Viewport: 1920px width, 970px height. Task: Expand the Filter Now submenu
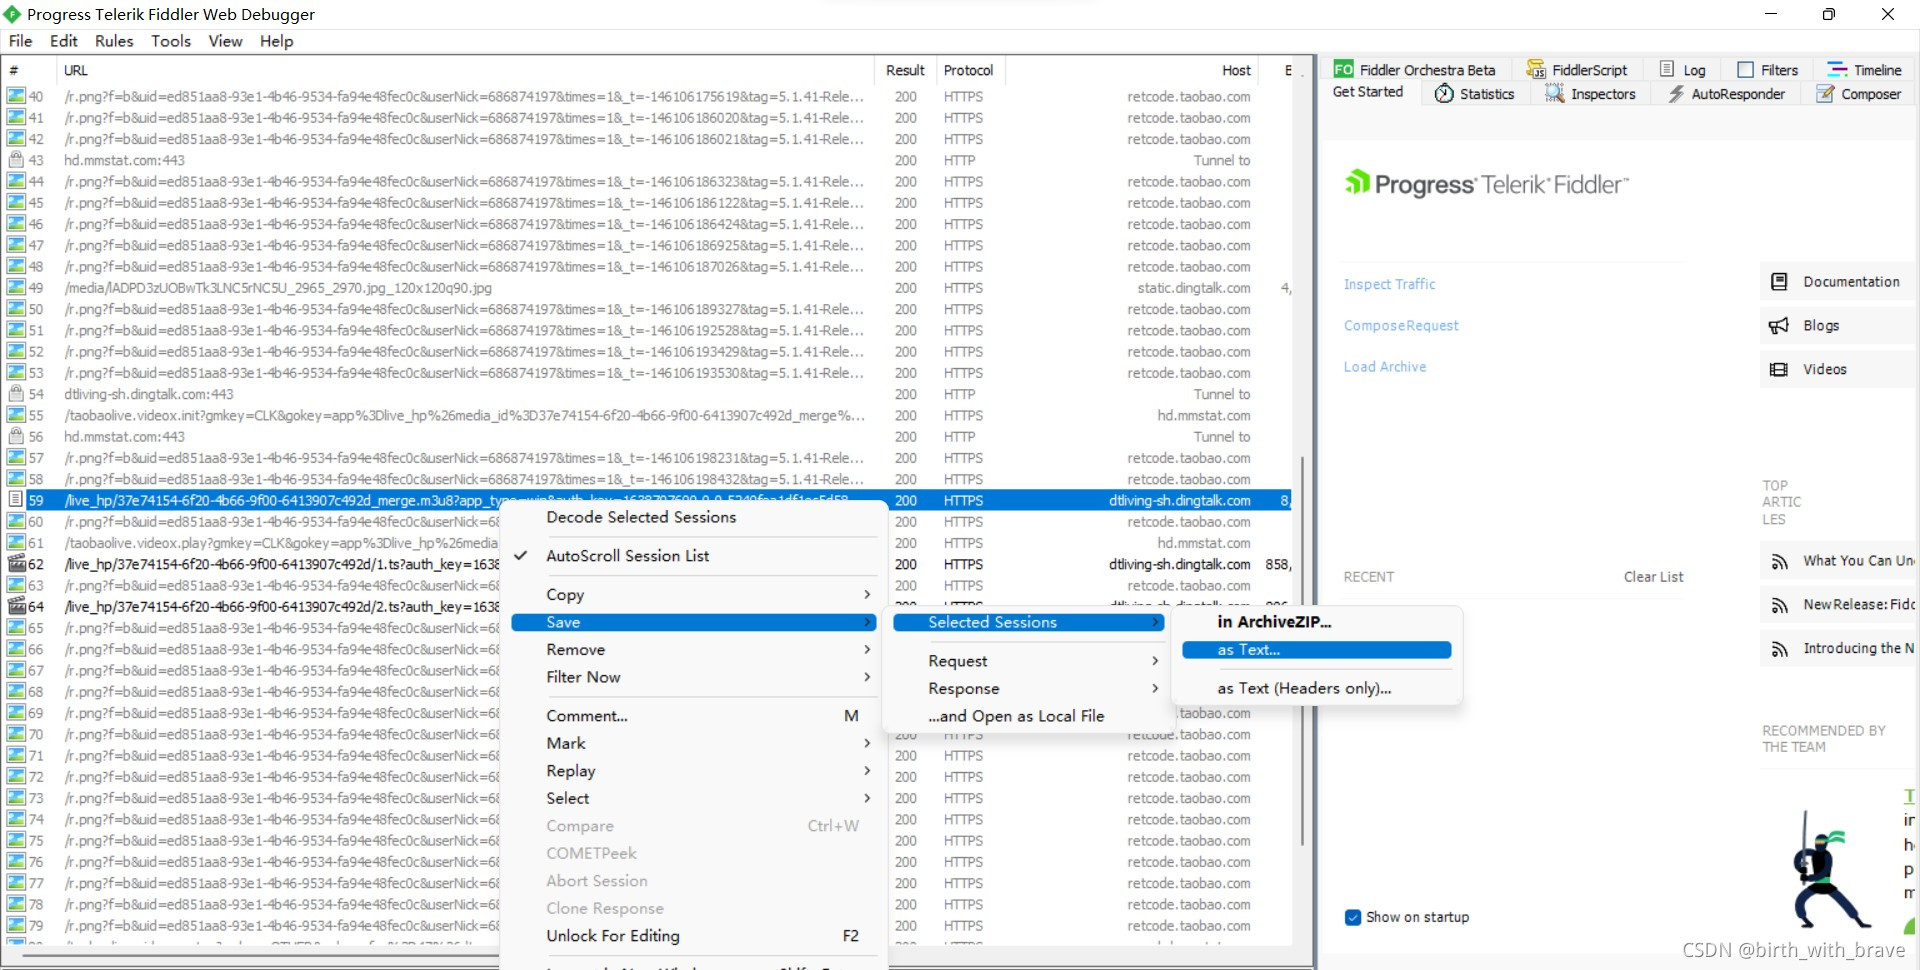(694, 677)
